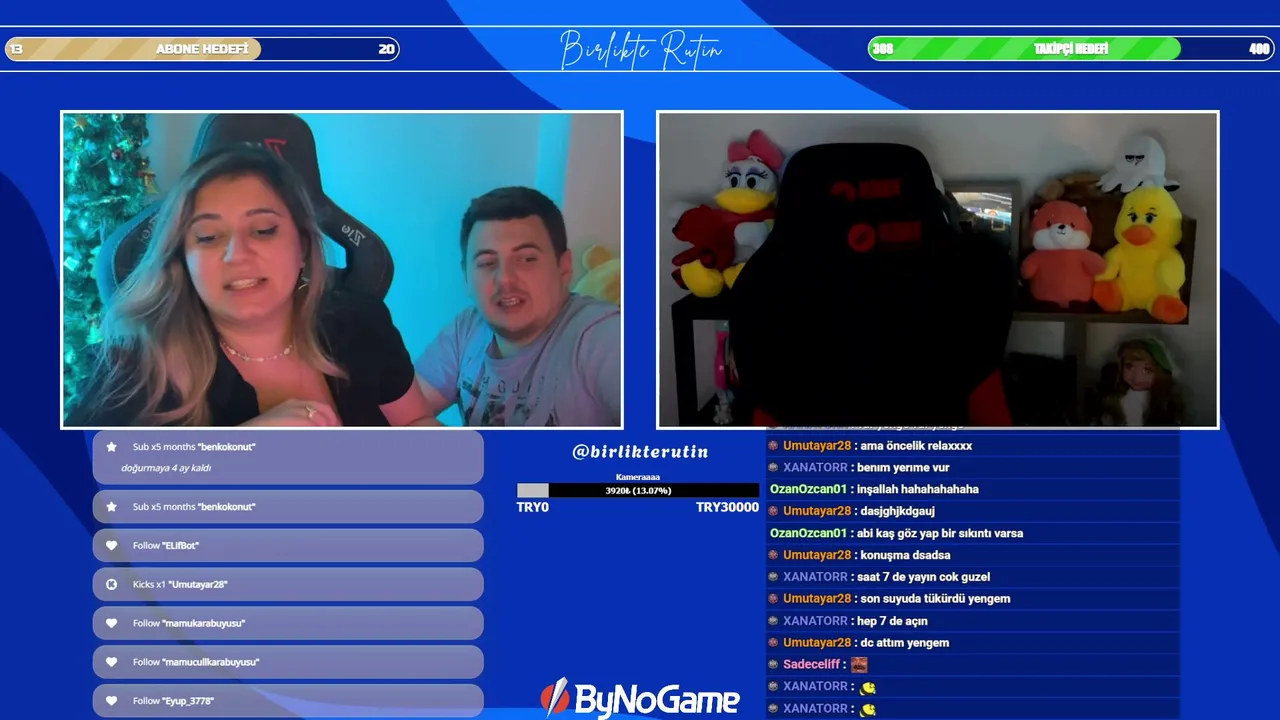Click the heart icon next to Follow "mamukarabuyusu"
The height and width of the screenshot is (720, 1280).
112,623
